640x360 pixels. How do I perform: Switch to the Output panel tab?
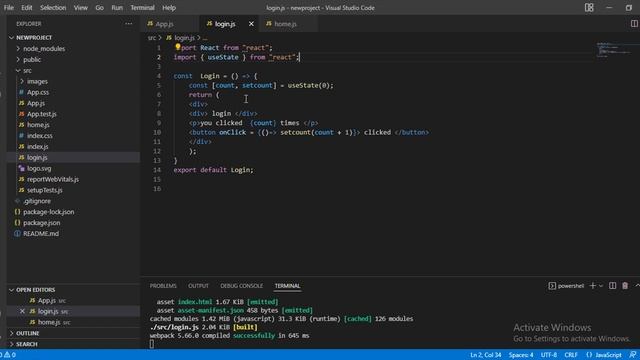tap(198, 286)
